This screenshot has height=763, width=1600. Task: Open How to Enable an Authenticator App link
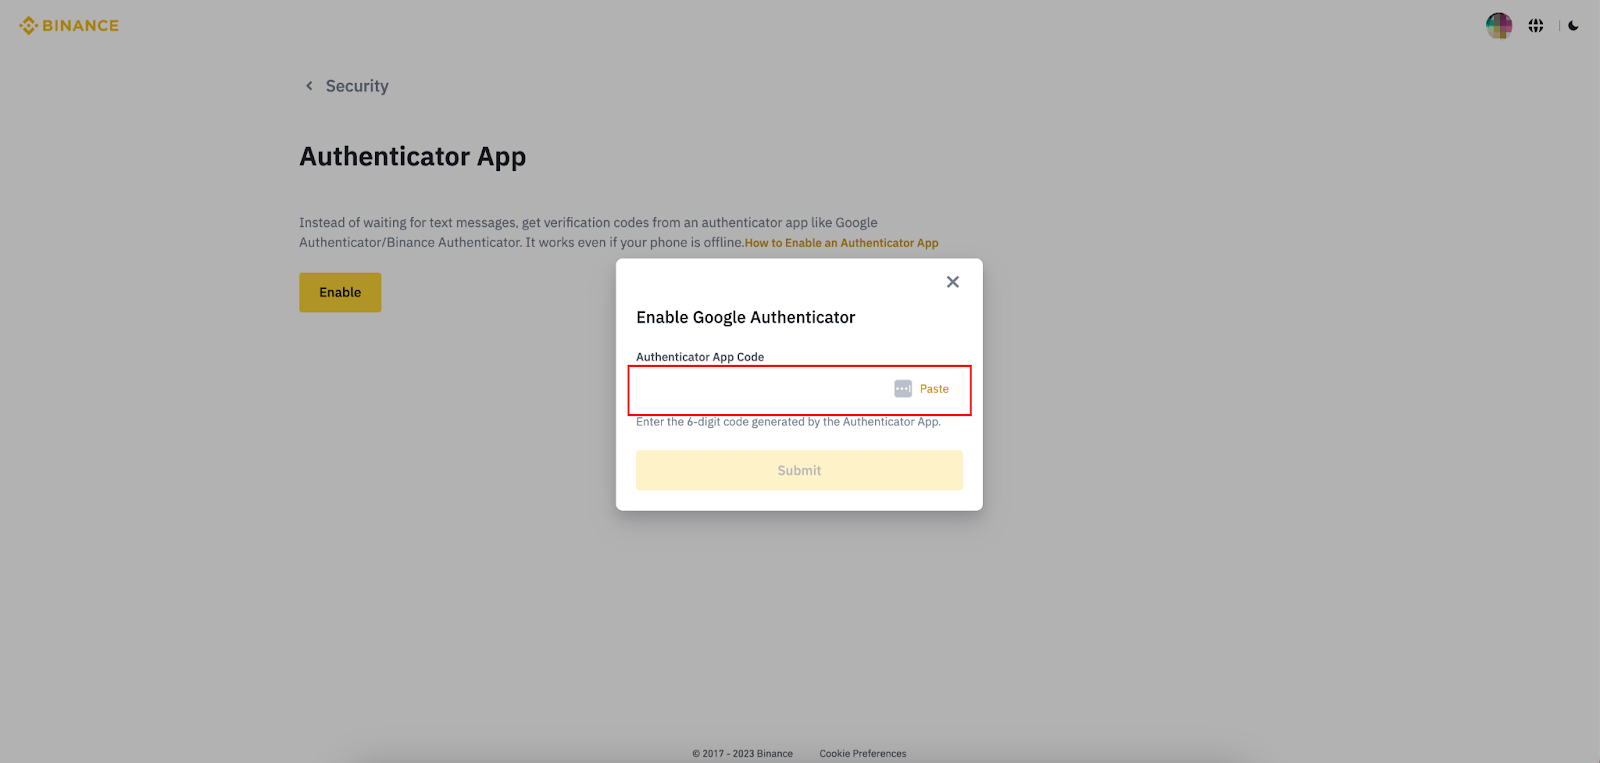coord(841,243)
